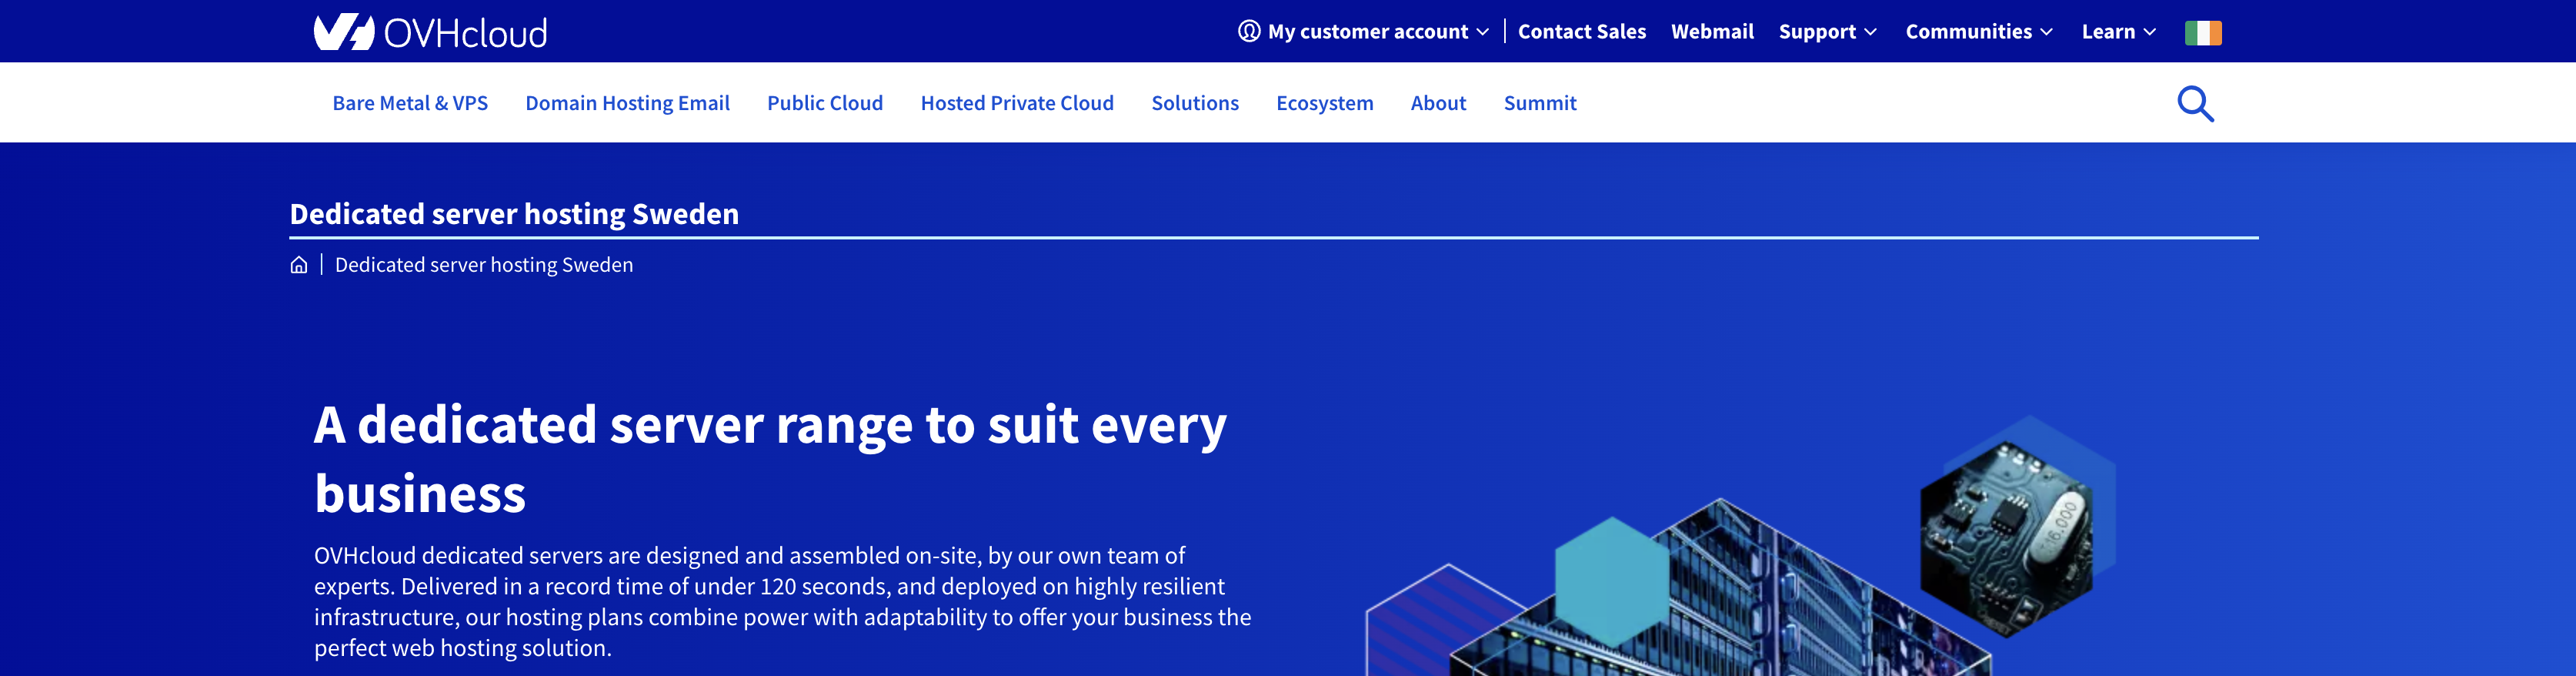This screenshot has width=2576, height=676.
Task: Open Webmail link
Action: pos(1711,32)
